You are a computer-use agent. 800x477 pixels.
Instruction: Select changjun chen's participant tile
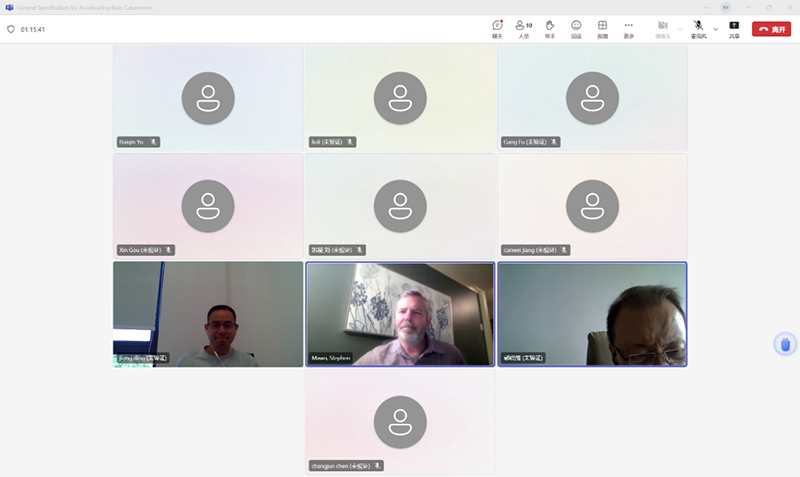pyautogui.click(x=400, y=422)
